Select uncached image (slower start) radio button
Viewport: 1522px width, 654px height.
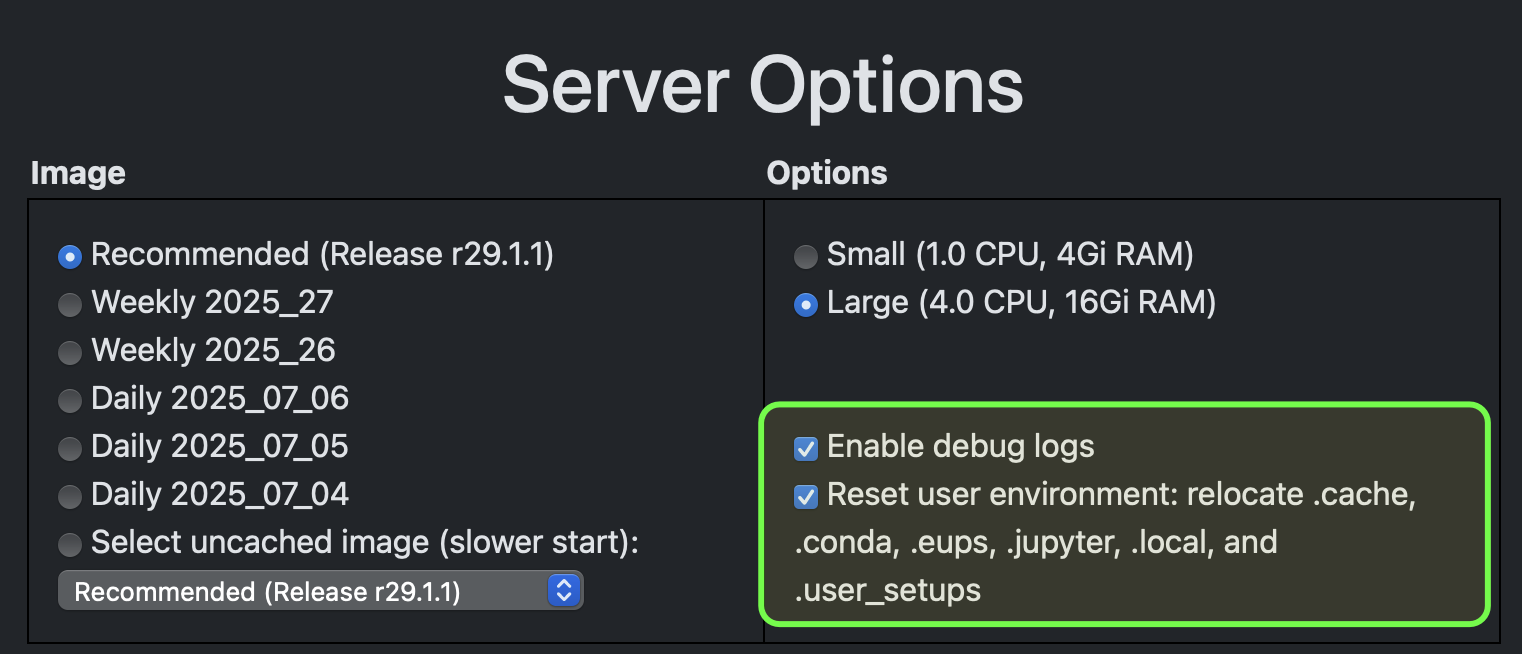(69, 545)
